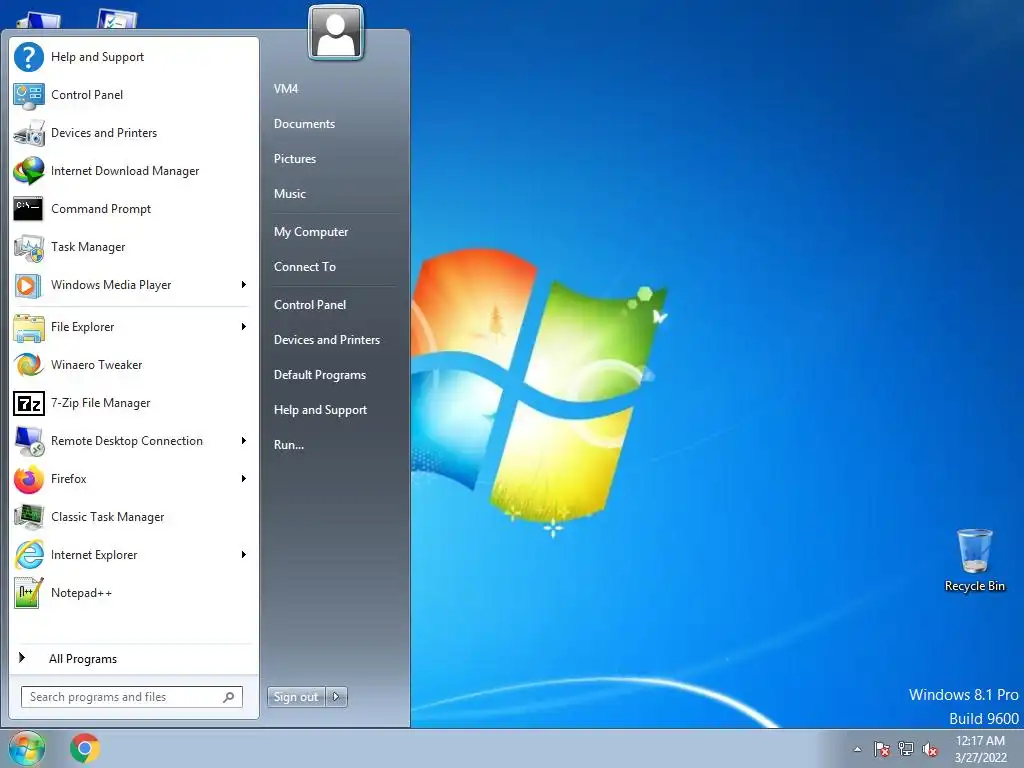This screenshot has height=768, width=1024.
Task: Focus the Search programs and files box
Action: coord(132,697)
